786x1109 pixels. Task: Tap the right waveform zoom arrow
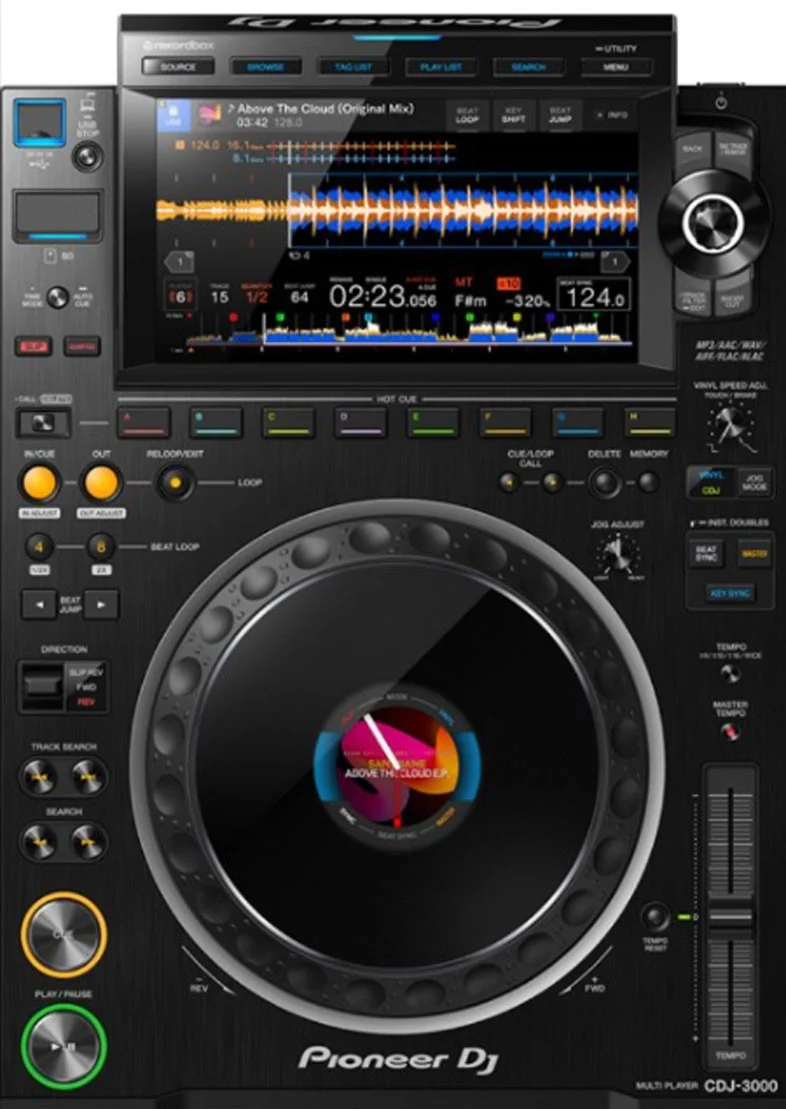[615, 262]
